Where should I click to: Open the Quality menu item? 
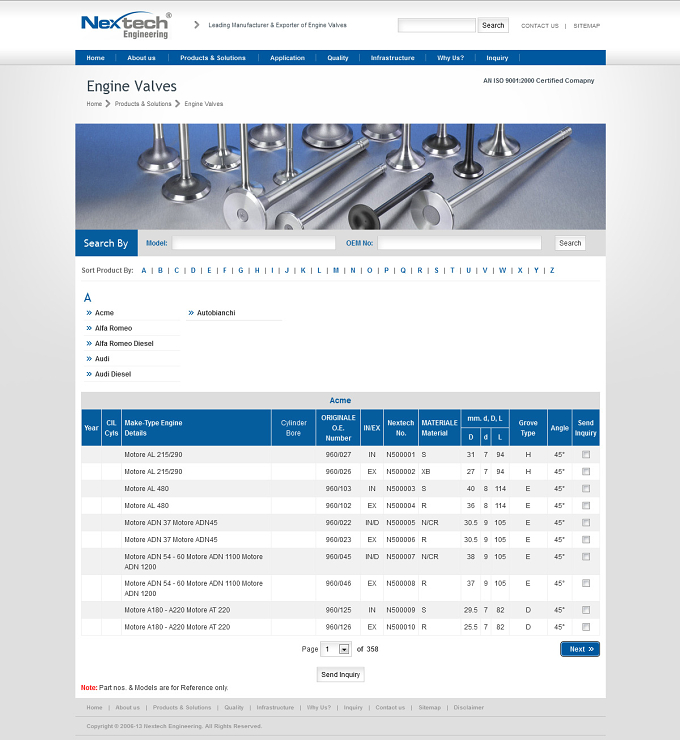click(x=338, y=58)
